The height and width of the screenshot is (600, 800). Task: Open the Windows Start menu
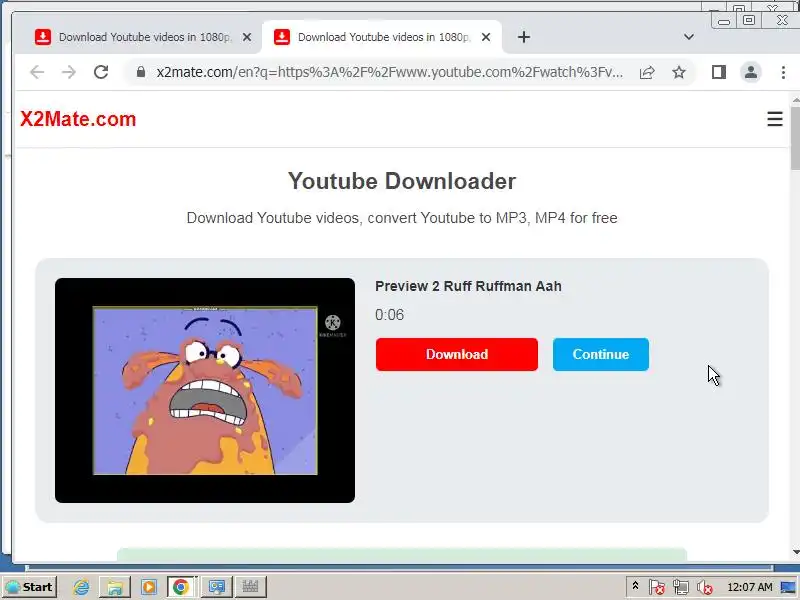tap(30, 587)
